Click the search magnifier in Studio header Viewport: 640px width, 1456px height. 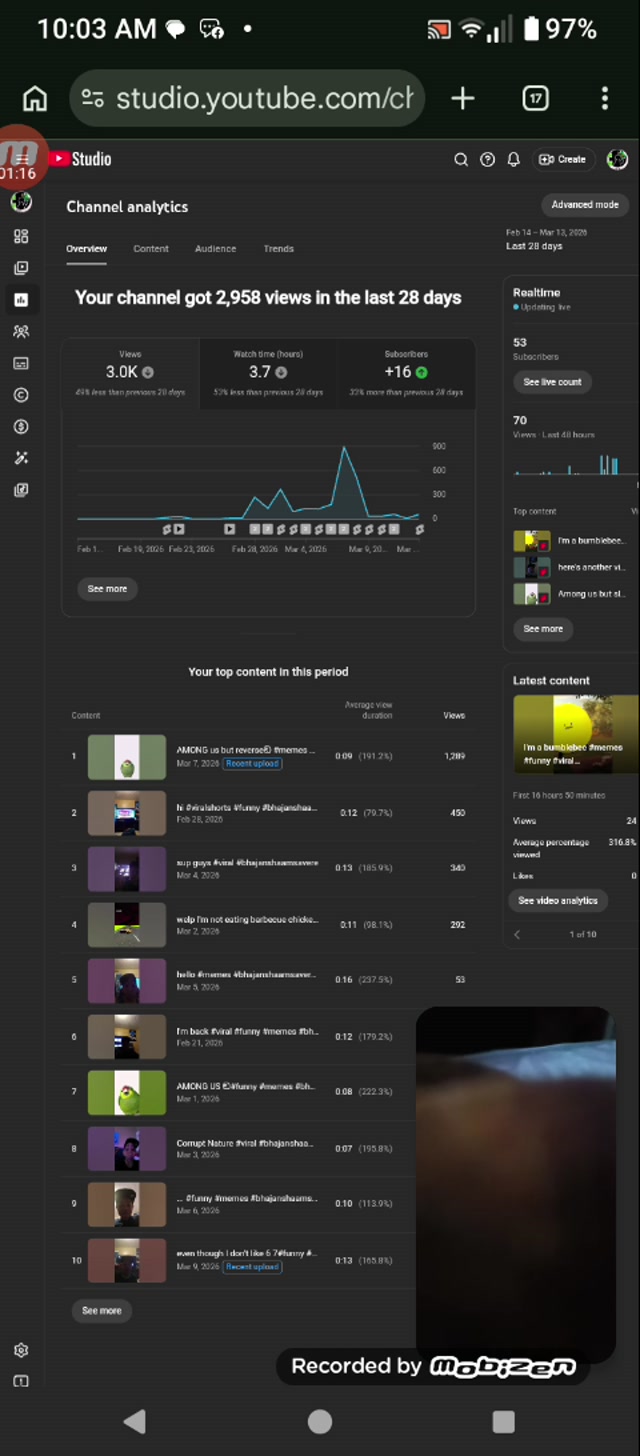click(461, 159)
